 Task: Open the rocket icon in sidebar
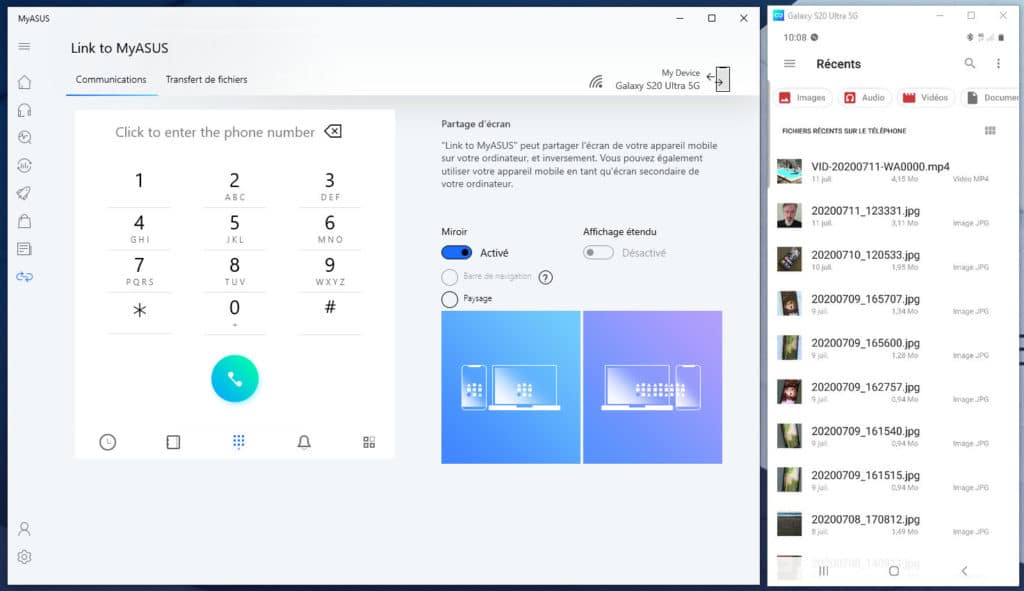pyautogui.click(x=24, y=193)
